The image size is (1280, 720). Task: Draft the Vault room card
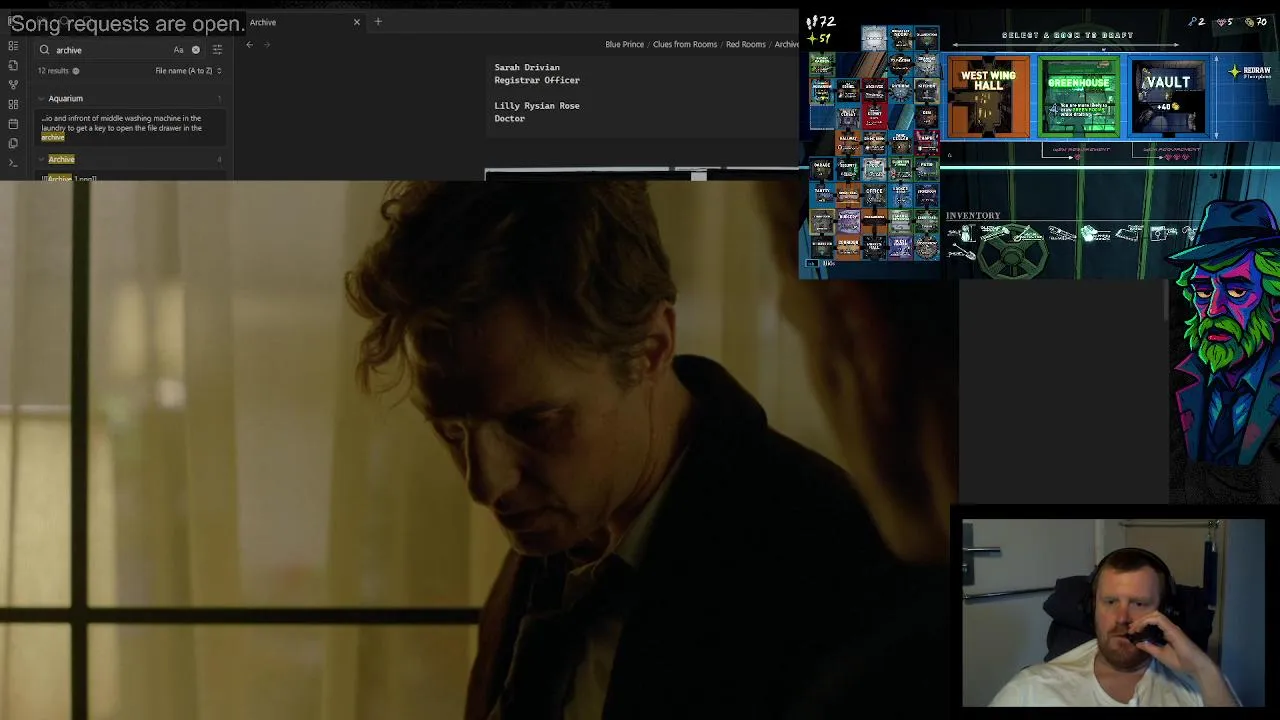1168,97
